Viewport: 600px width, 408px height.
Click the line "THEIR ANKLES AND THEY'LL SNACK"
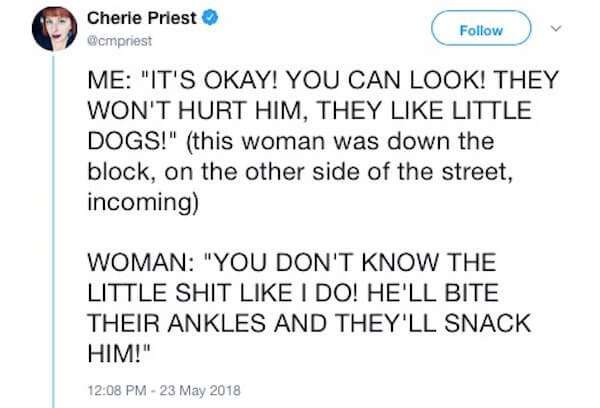pos(309,323)
